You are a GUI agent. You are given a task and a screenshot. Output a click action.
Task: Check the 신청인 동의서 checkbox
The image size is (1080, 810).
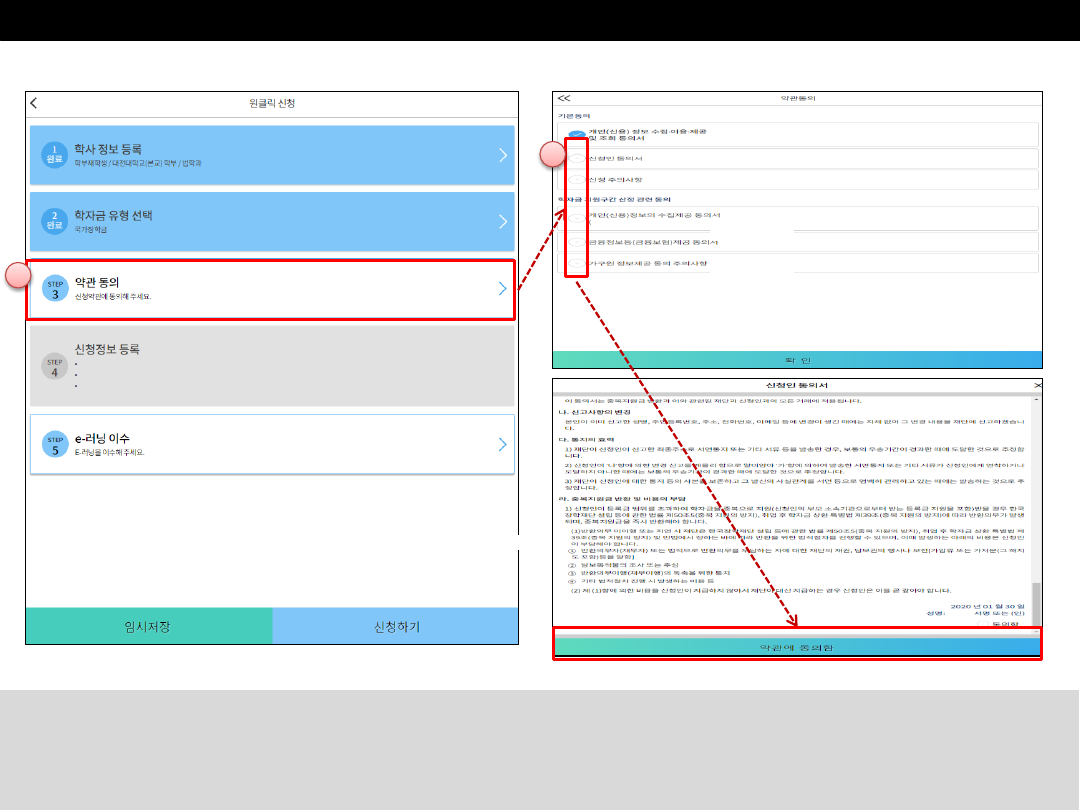(577, 159)
